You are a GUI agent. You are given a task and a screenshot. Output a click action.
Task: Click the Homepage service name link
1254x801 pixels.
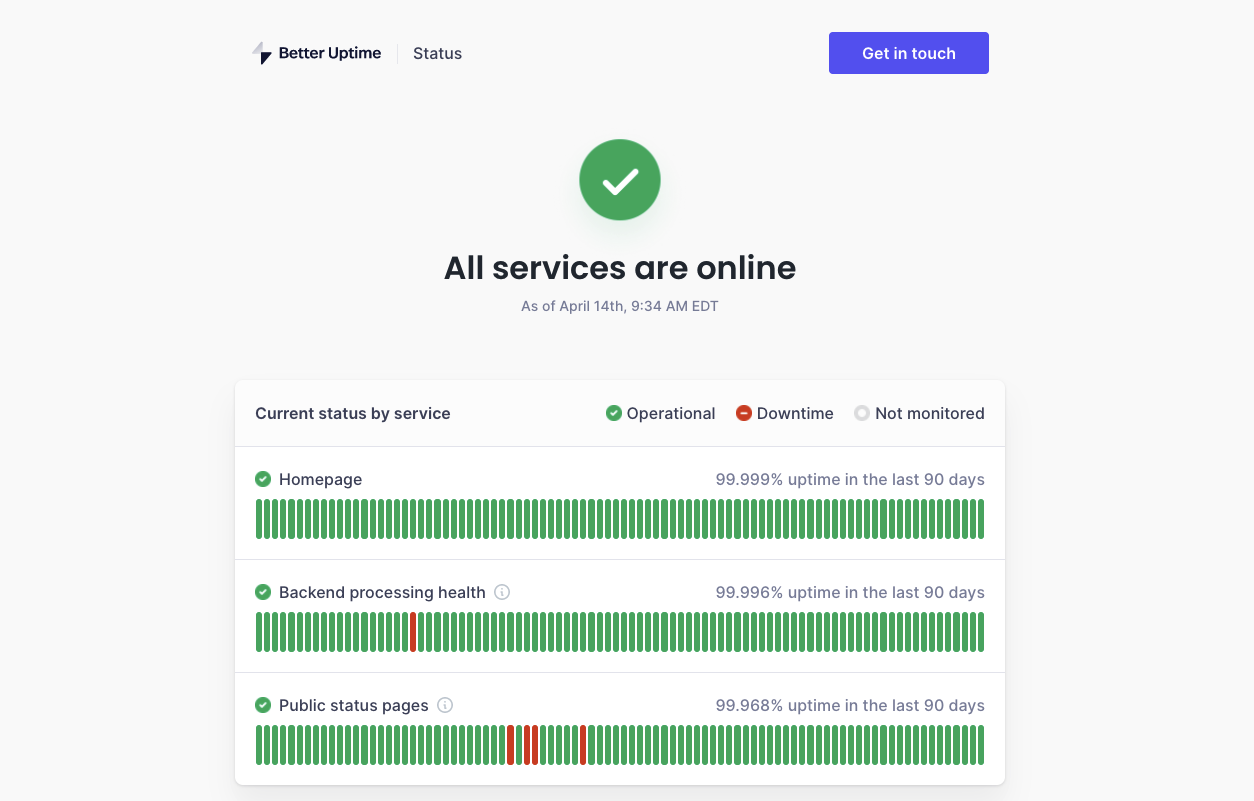[x=320, y=479]
